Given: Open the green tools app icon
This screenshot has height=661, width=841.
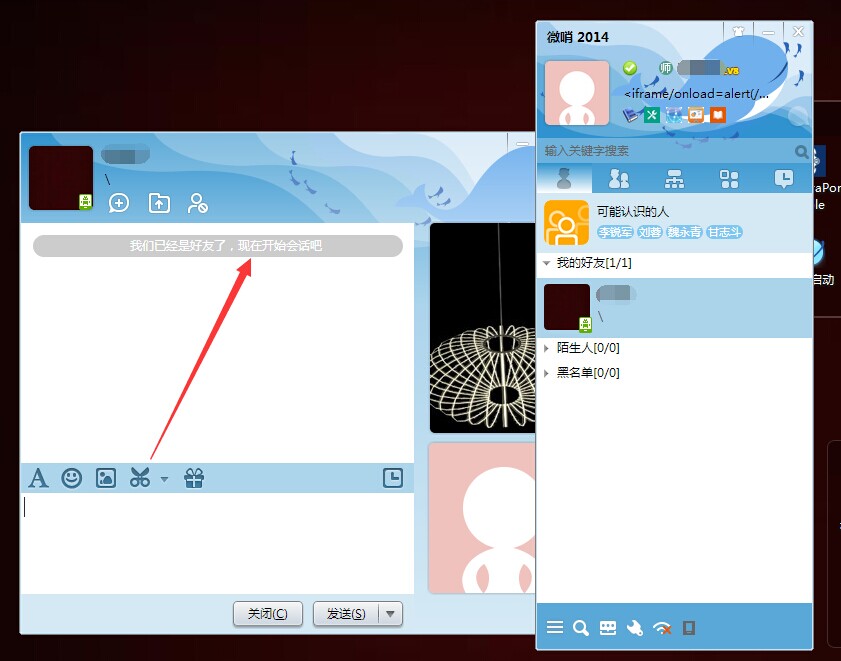Looking at the screenshot, I should 652,115.
